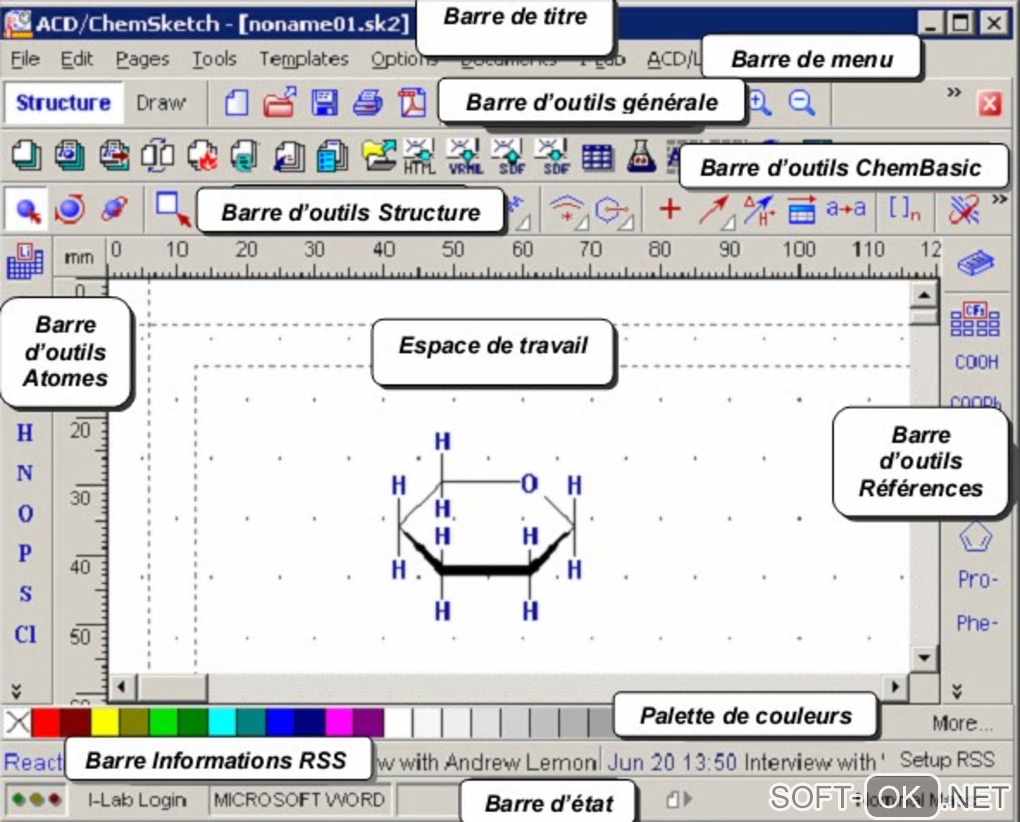
Task: Pick the yellow color swatch
Action: [x=105, y=723]
